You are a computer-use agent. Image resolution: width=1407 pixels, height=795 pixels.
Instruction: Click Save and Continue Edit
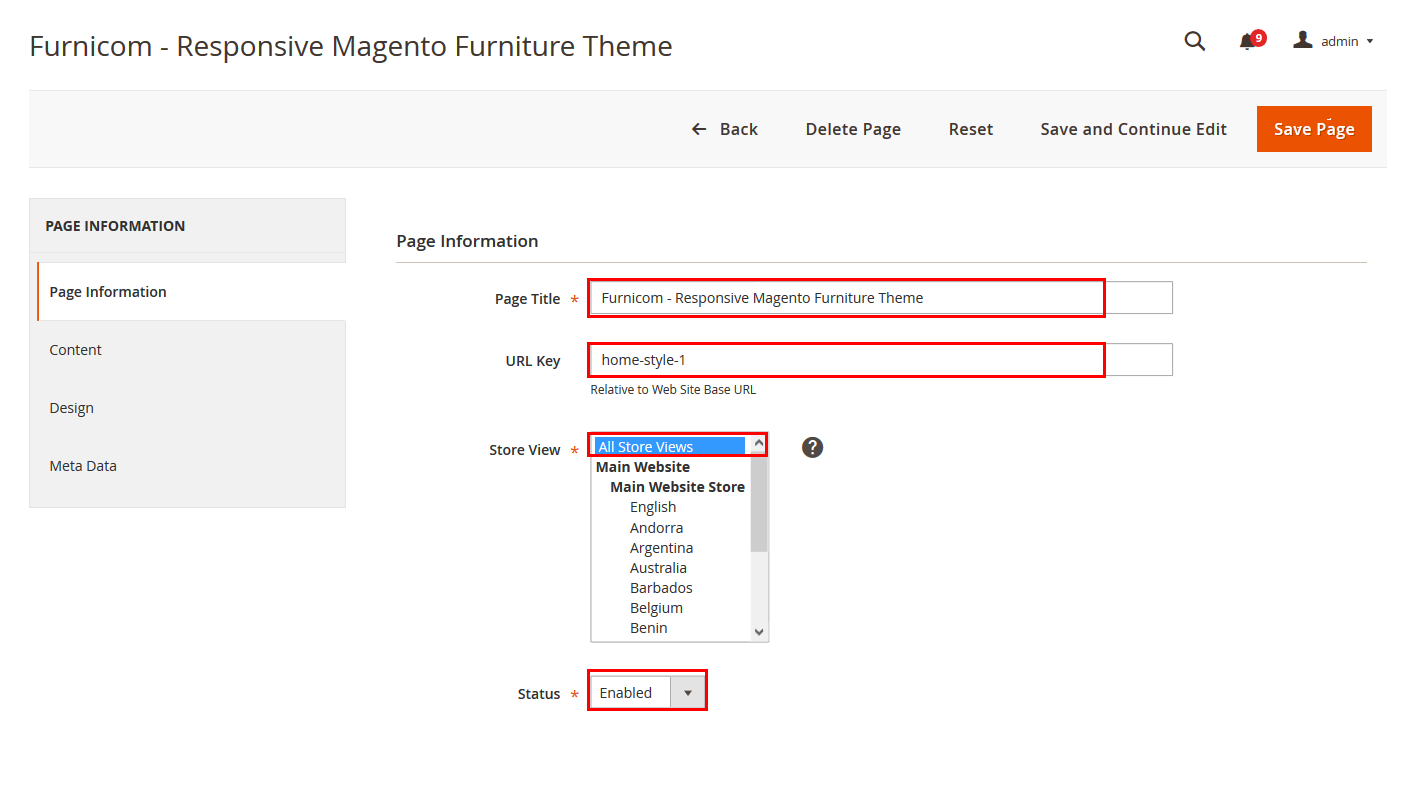click(x=1133, y=129)
